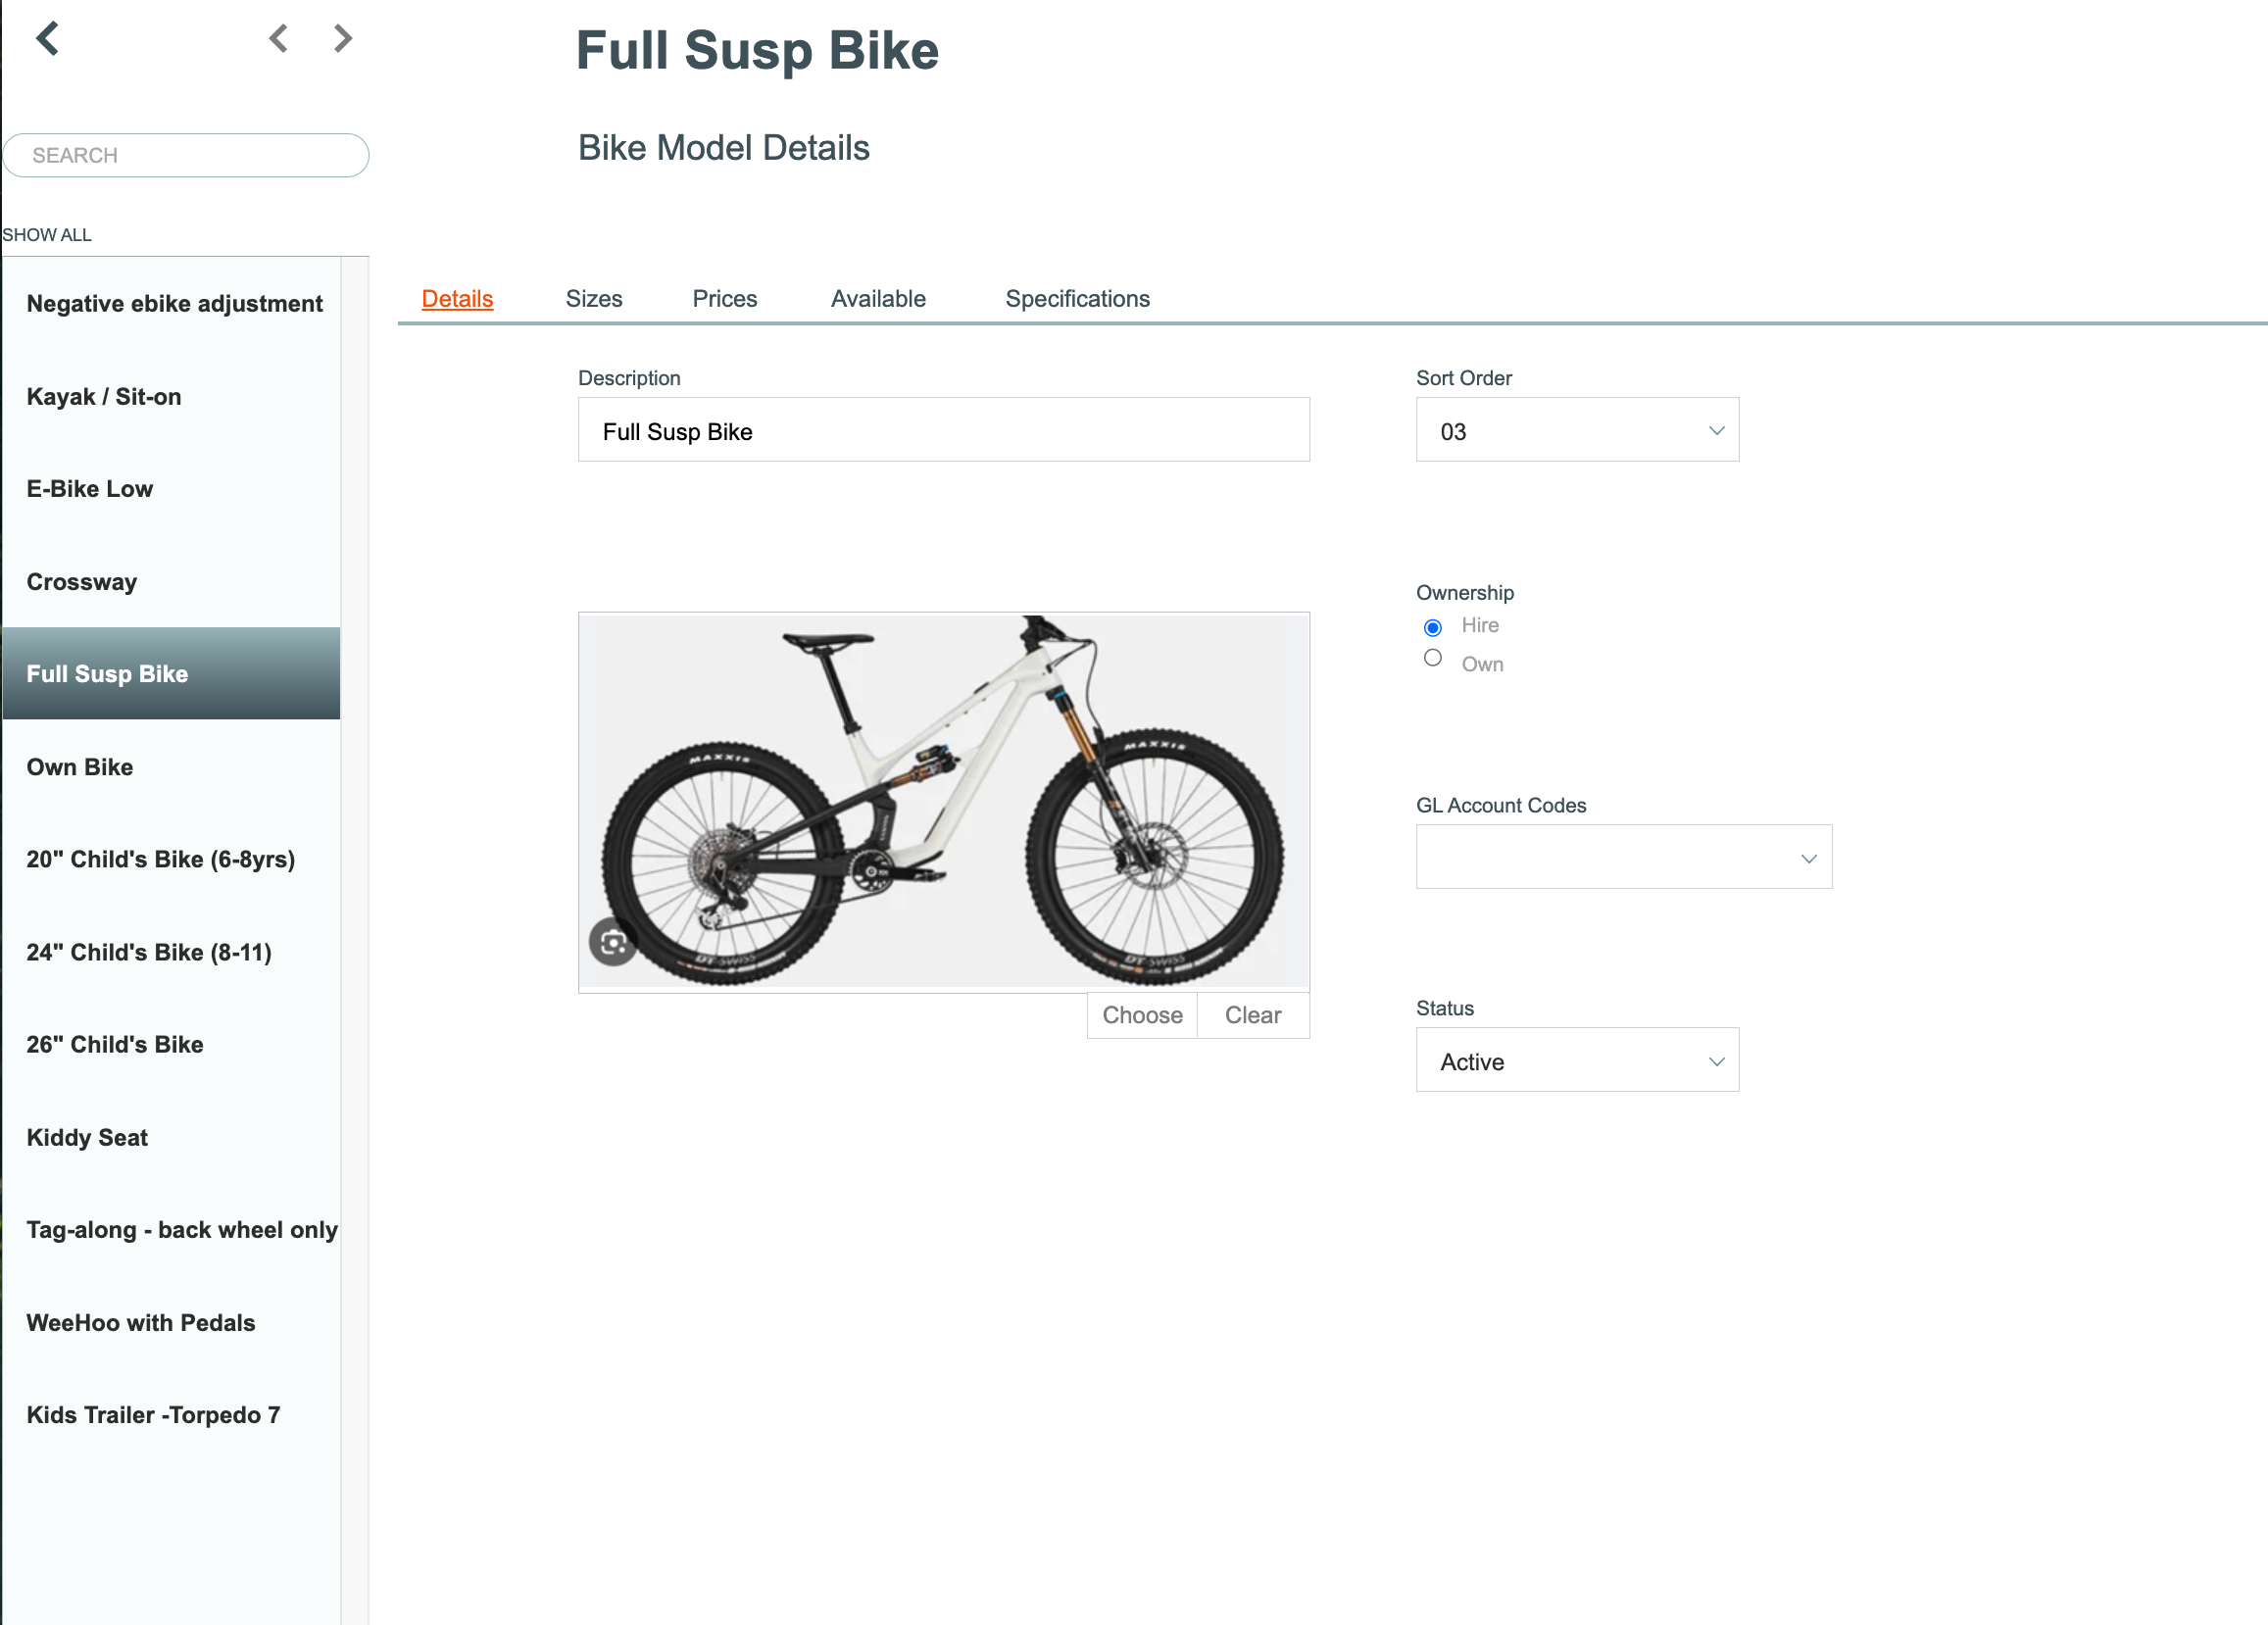Open the Available tab
This screenshot has width=2268, height=1625.
[x=878, y=298]
